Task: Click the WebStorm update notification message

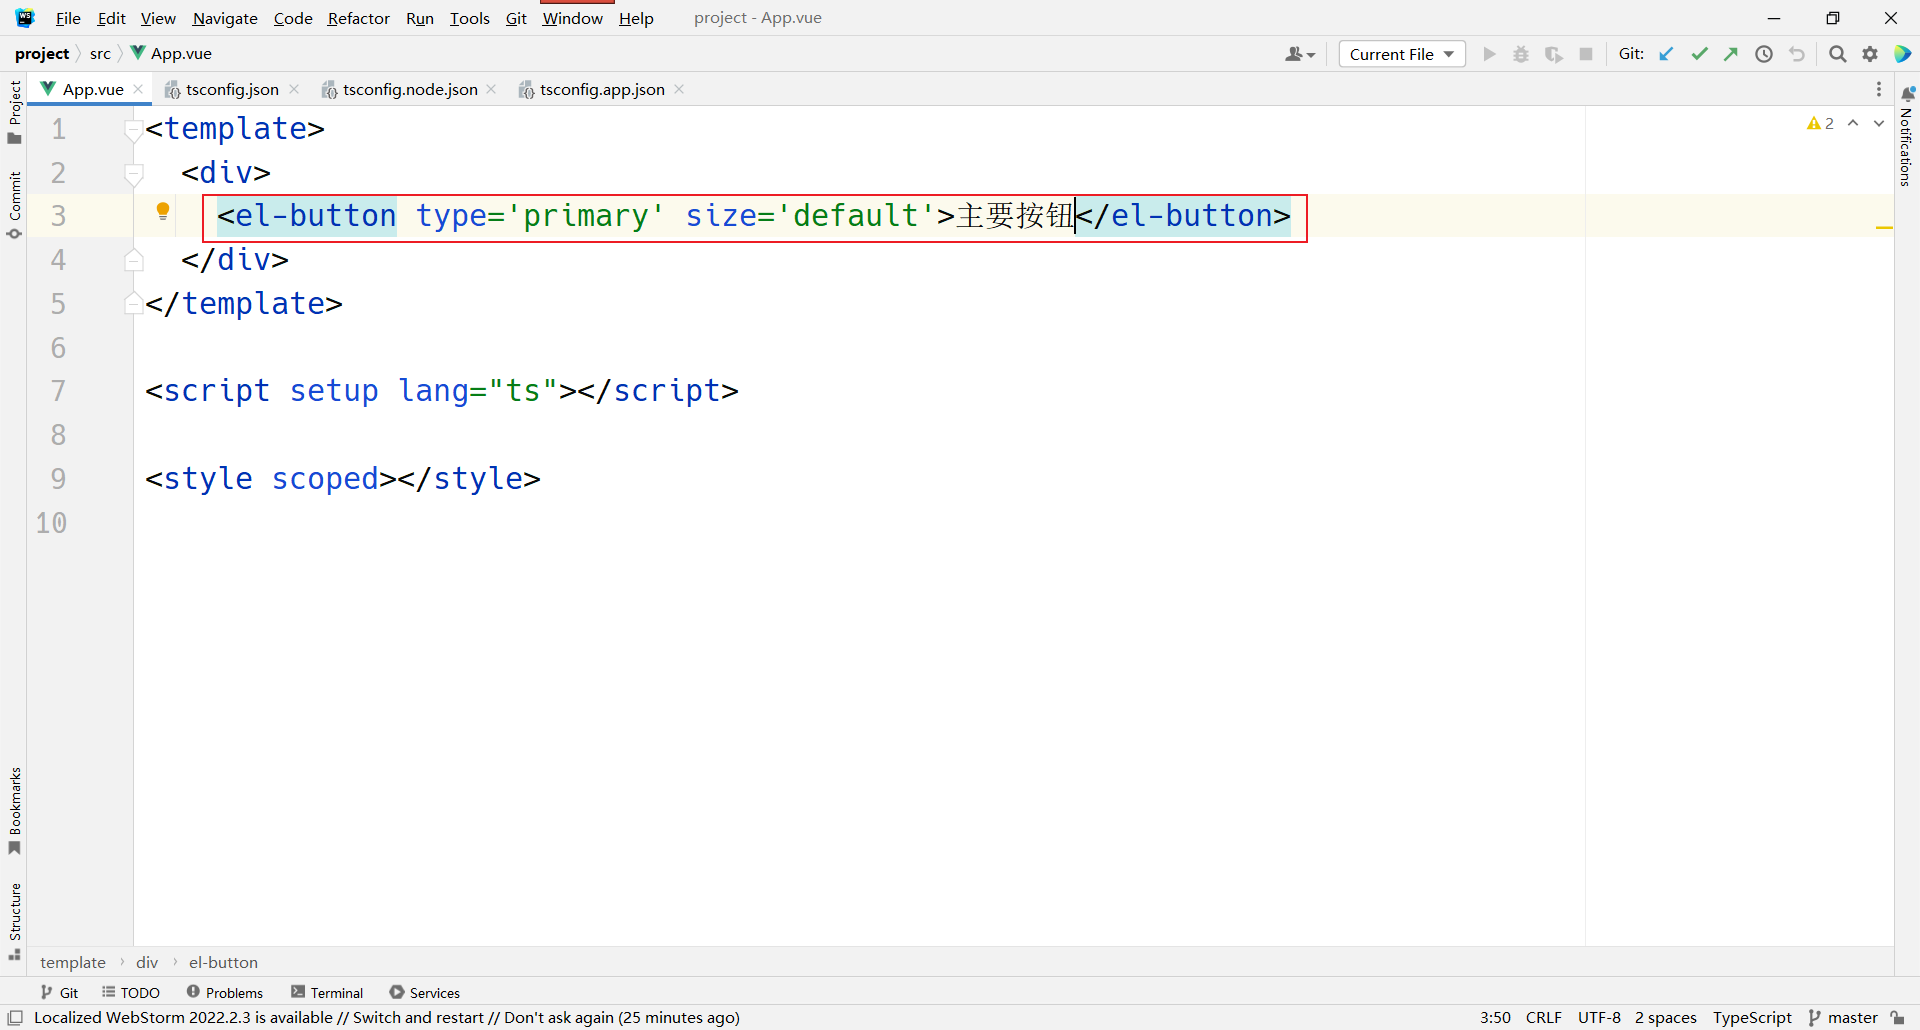Action: pos(387,1018)
